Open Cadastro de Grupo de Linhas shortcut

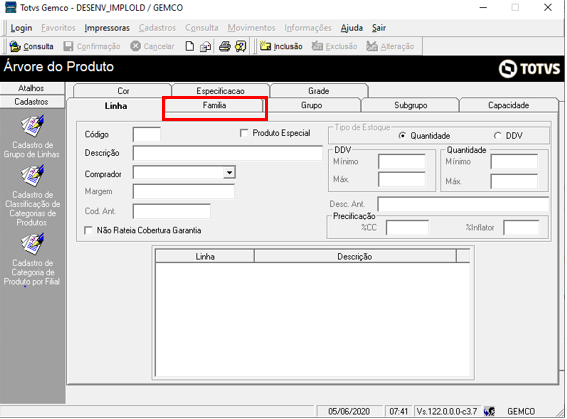click(32, 137)
